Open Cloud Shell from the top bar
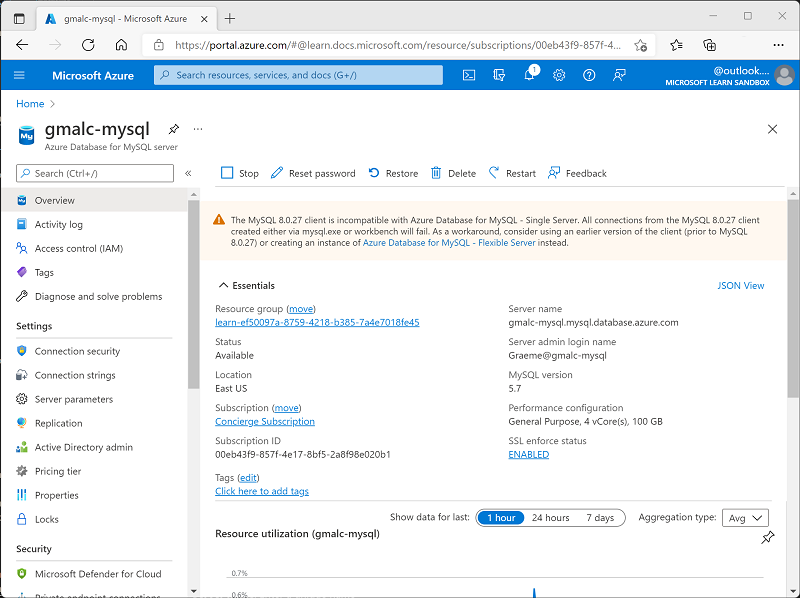The width and height of the screenshot is (800, 598). 469,76
